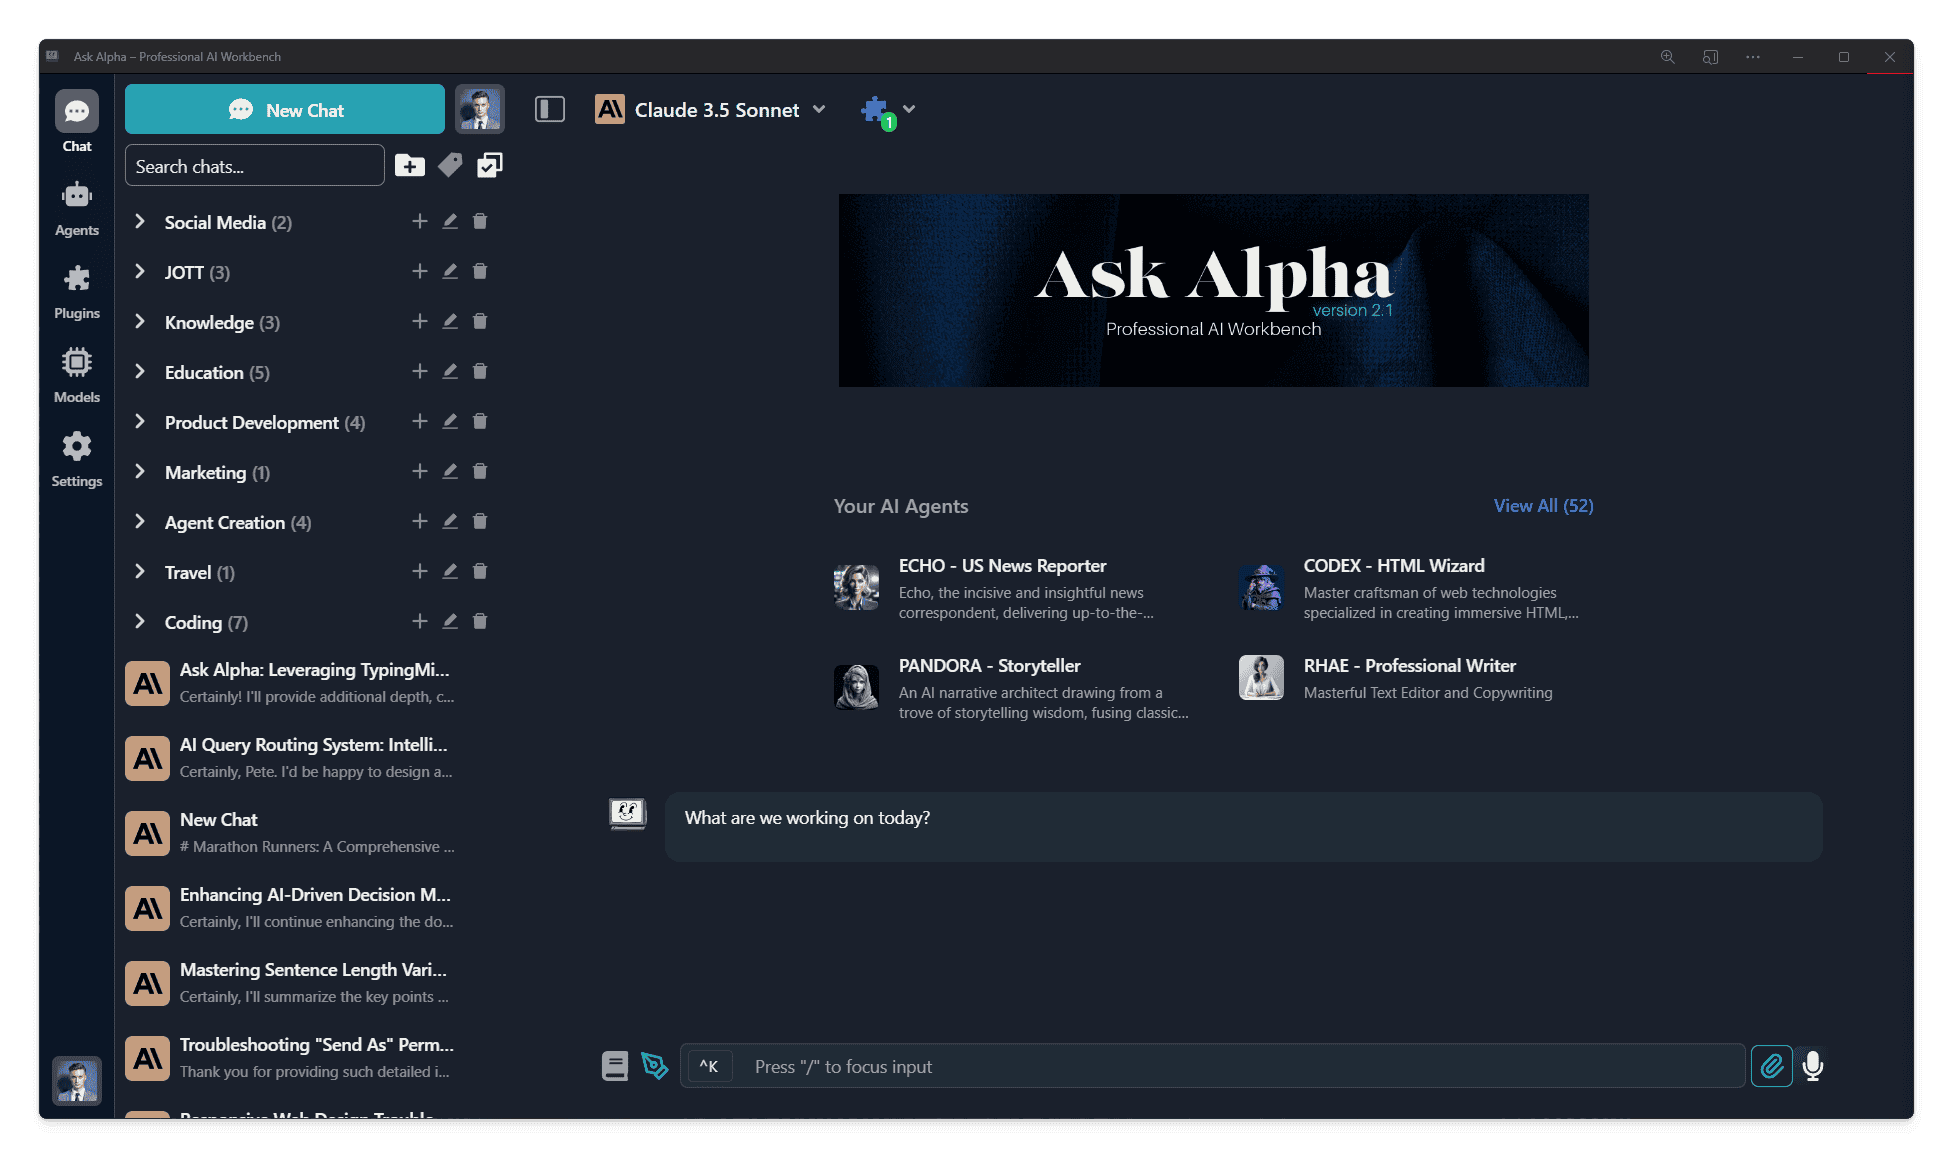
Task: Start voice input with microphone icon
Action: pos(1813,1066)
